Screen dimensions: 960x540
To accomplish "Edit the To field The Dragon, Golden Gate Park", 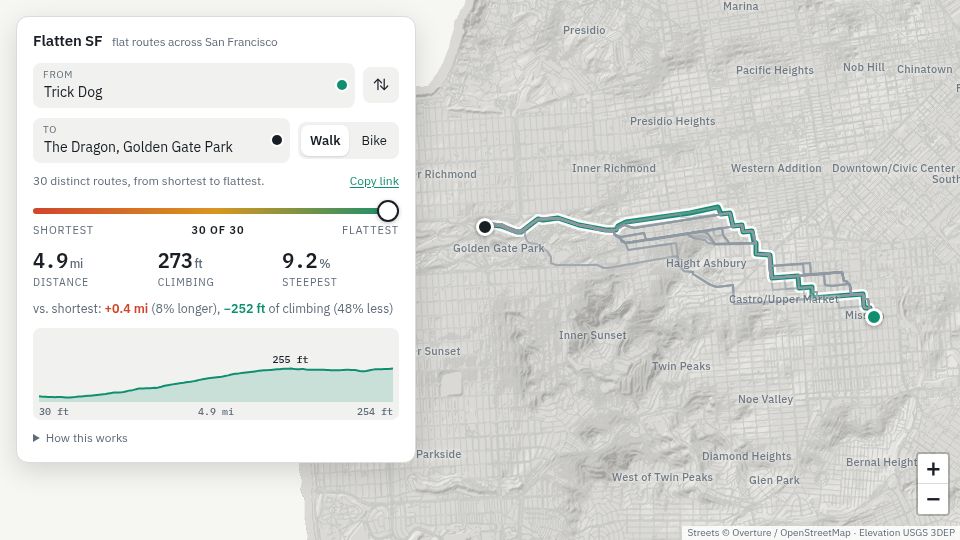I will tap(162, 140).
